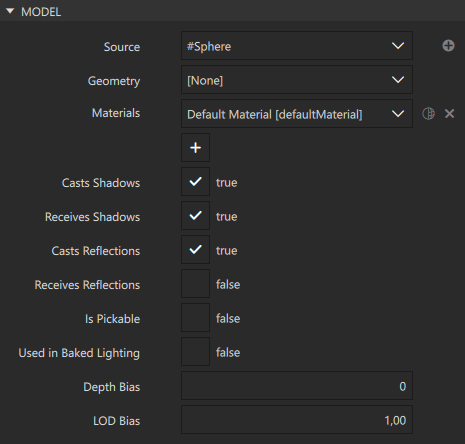Screen dimensions: 465x444
Task: Click the Materials property label
Action: (116, 113)
